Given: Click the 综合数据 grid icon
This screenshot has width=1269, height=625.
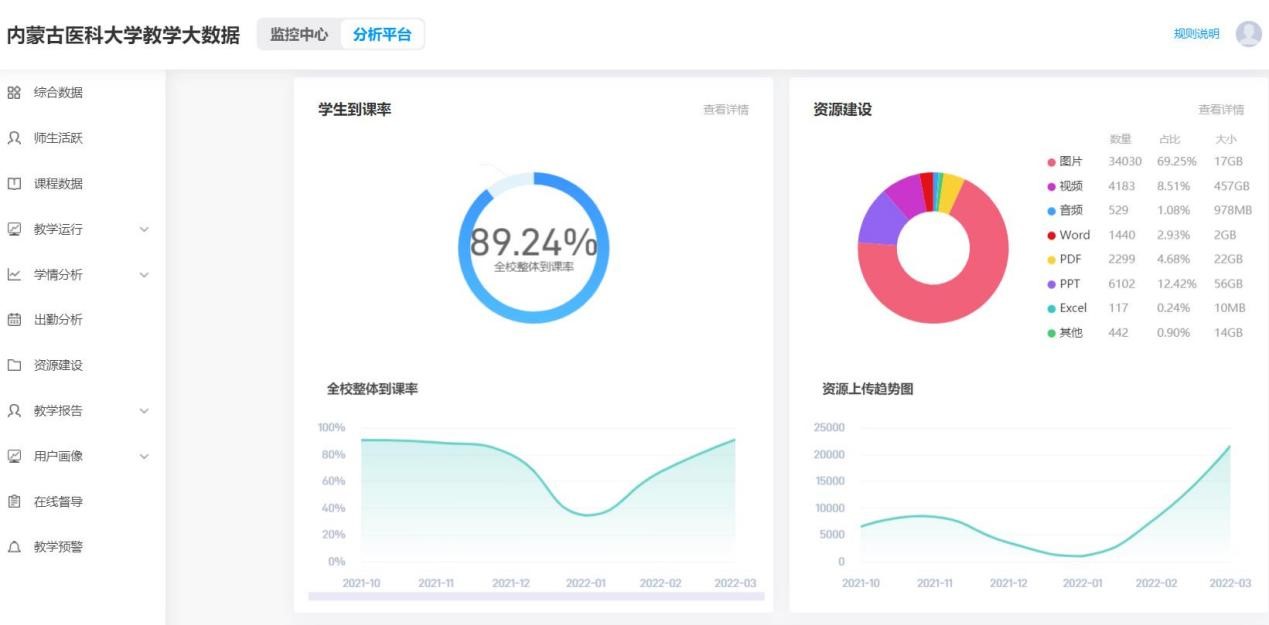Looking at the screenshot, I should (14, 93).
